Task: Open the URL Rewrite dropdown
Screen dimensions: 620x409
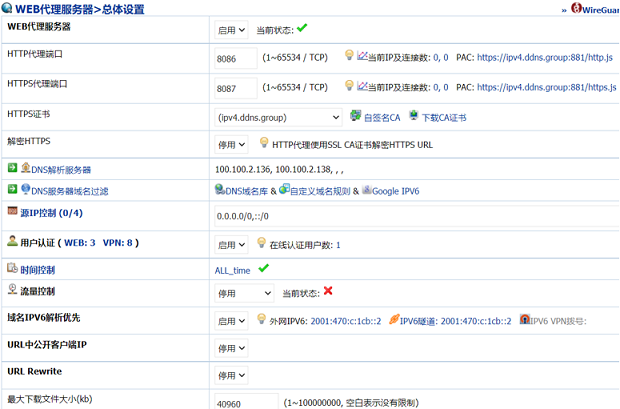Action: (x=231, y=375)
